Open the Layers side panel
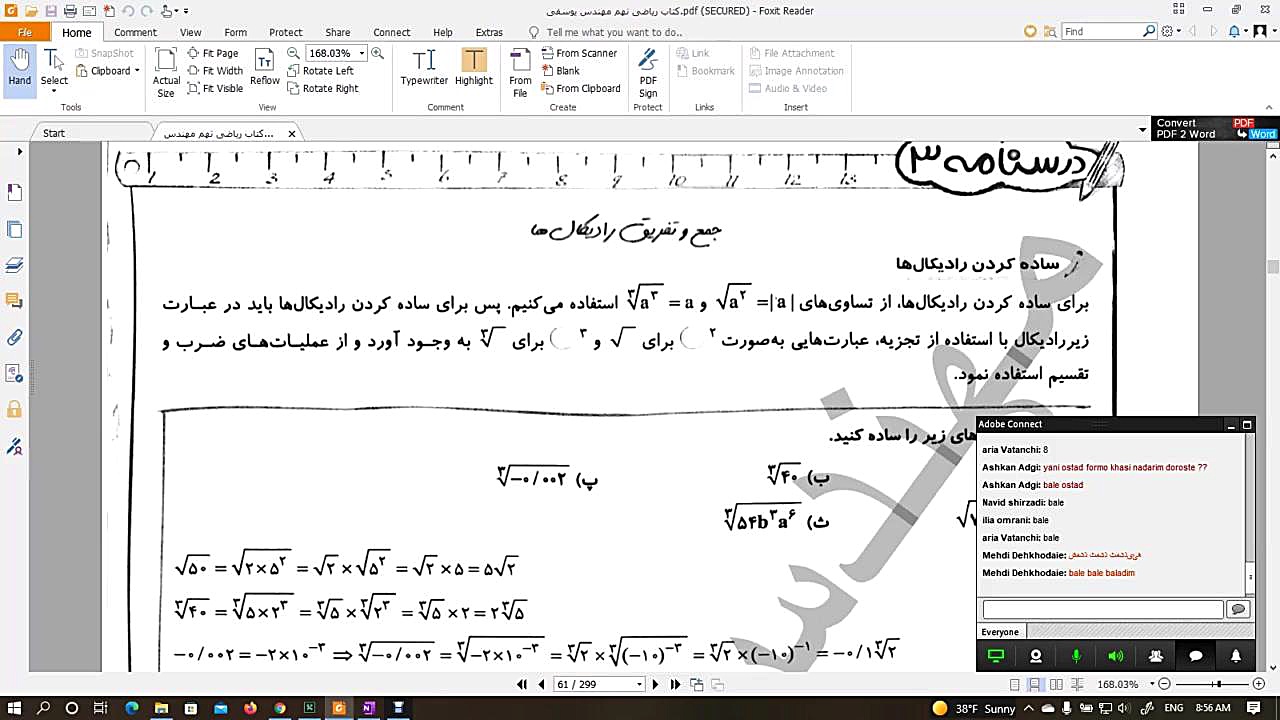This screenshot has width=1280, height=720. point(14,265)
